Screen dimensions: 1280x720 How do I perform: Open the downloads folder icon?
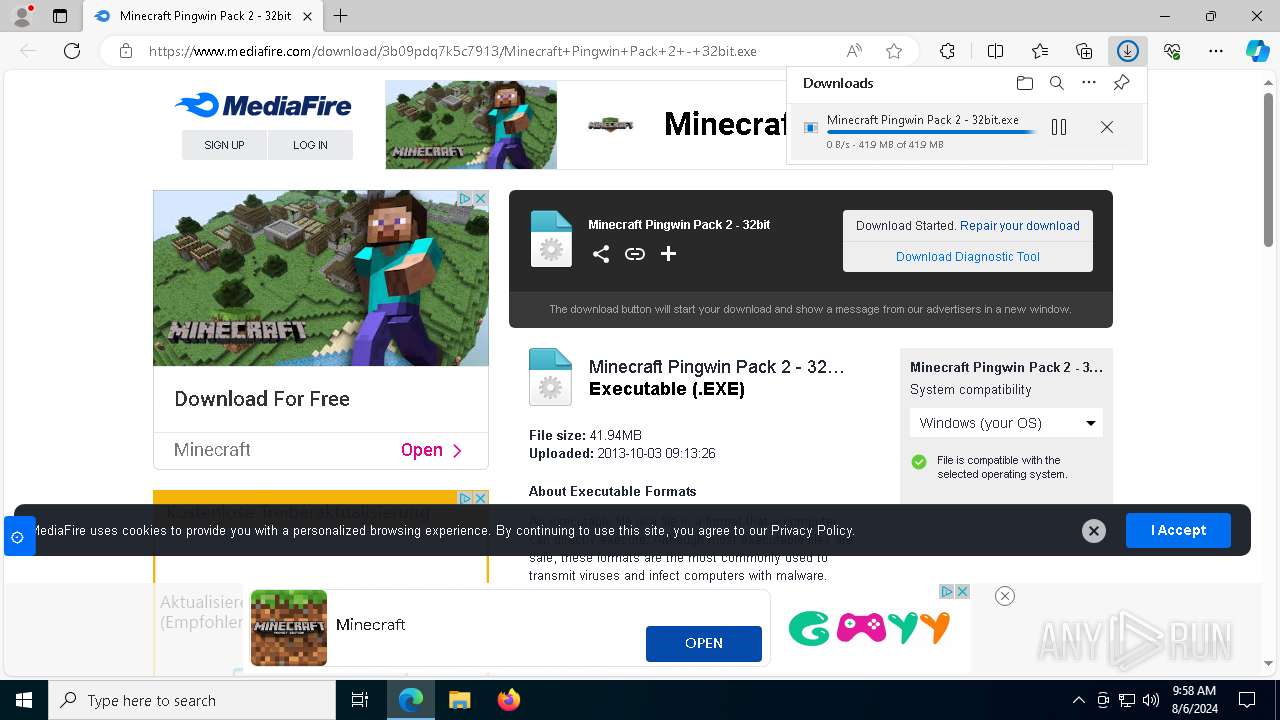tap(1024, 83)
